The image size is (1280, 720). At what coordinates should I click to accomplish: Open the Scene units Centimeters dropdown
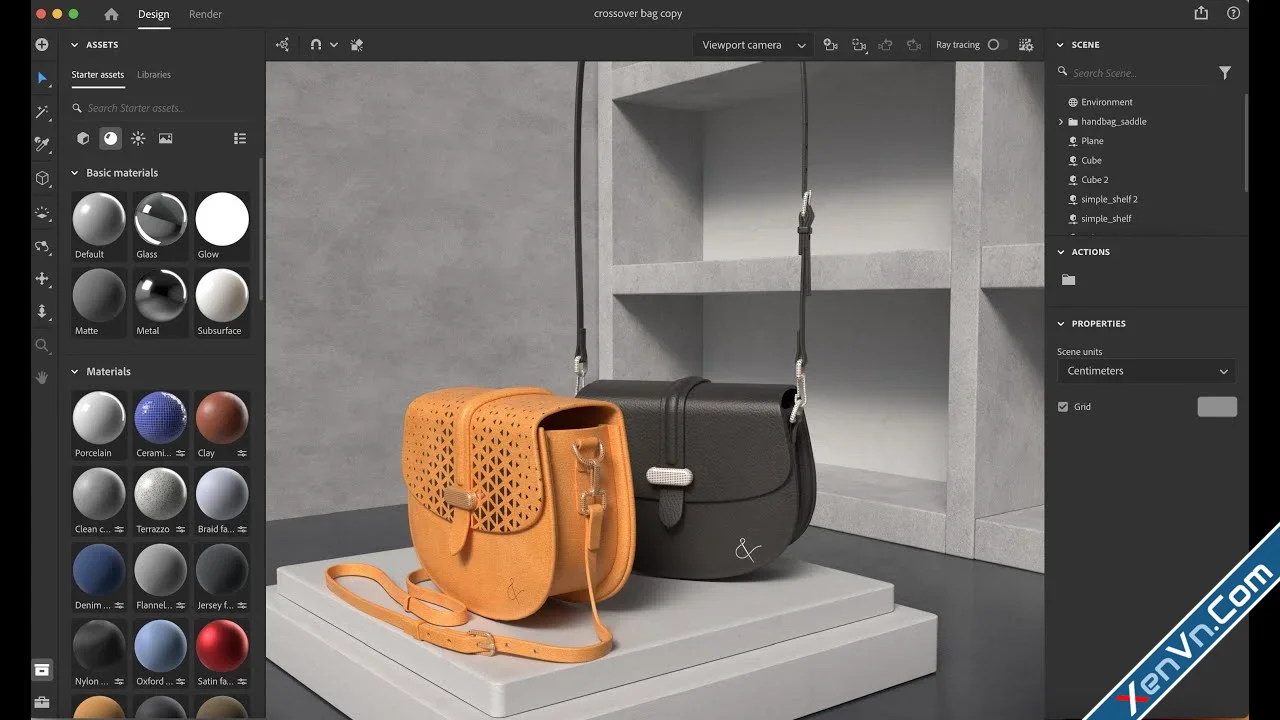tap(1147, 371)
